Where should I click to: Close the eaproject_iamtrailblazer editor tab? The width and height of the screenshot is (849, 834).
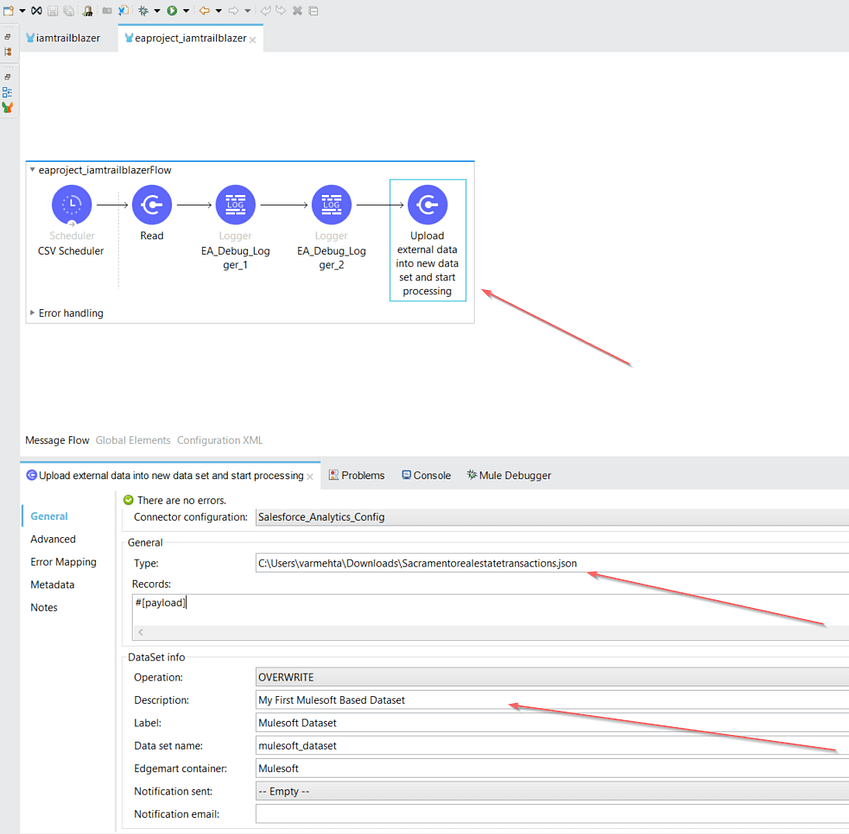(252, 40)
